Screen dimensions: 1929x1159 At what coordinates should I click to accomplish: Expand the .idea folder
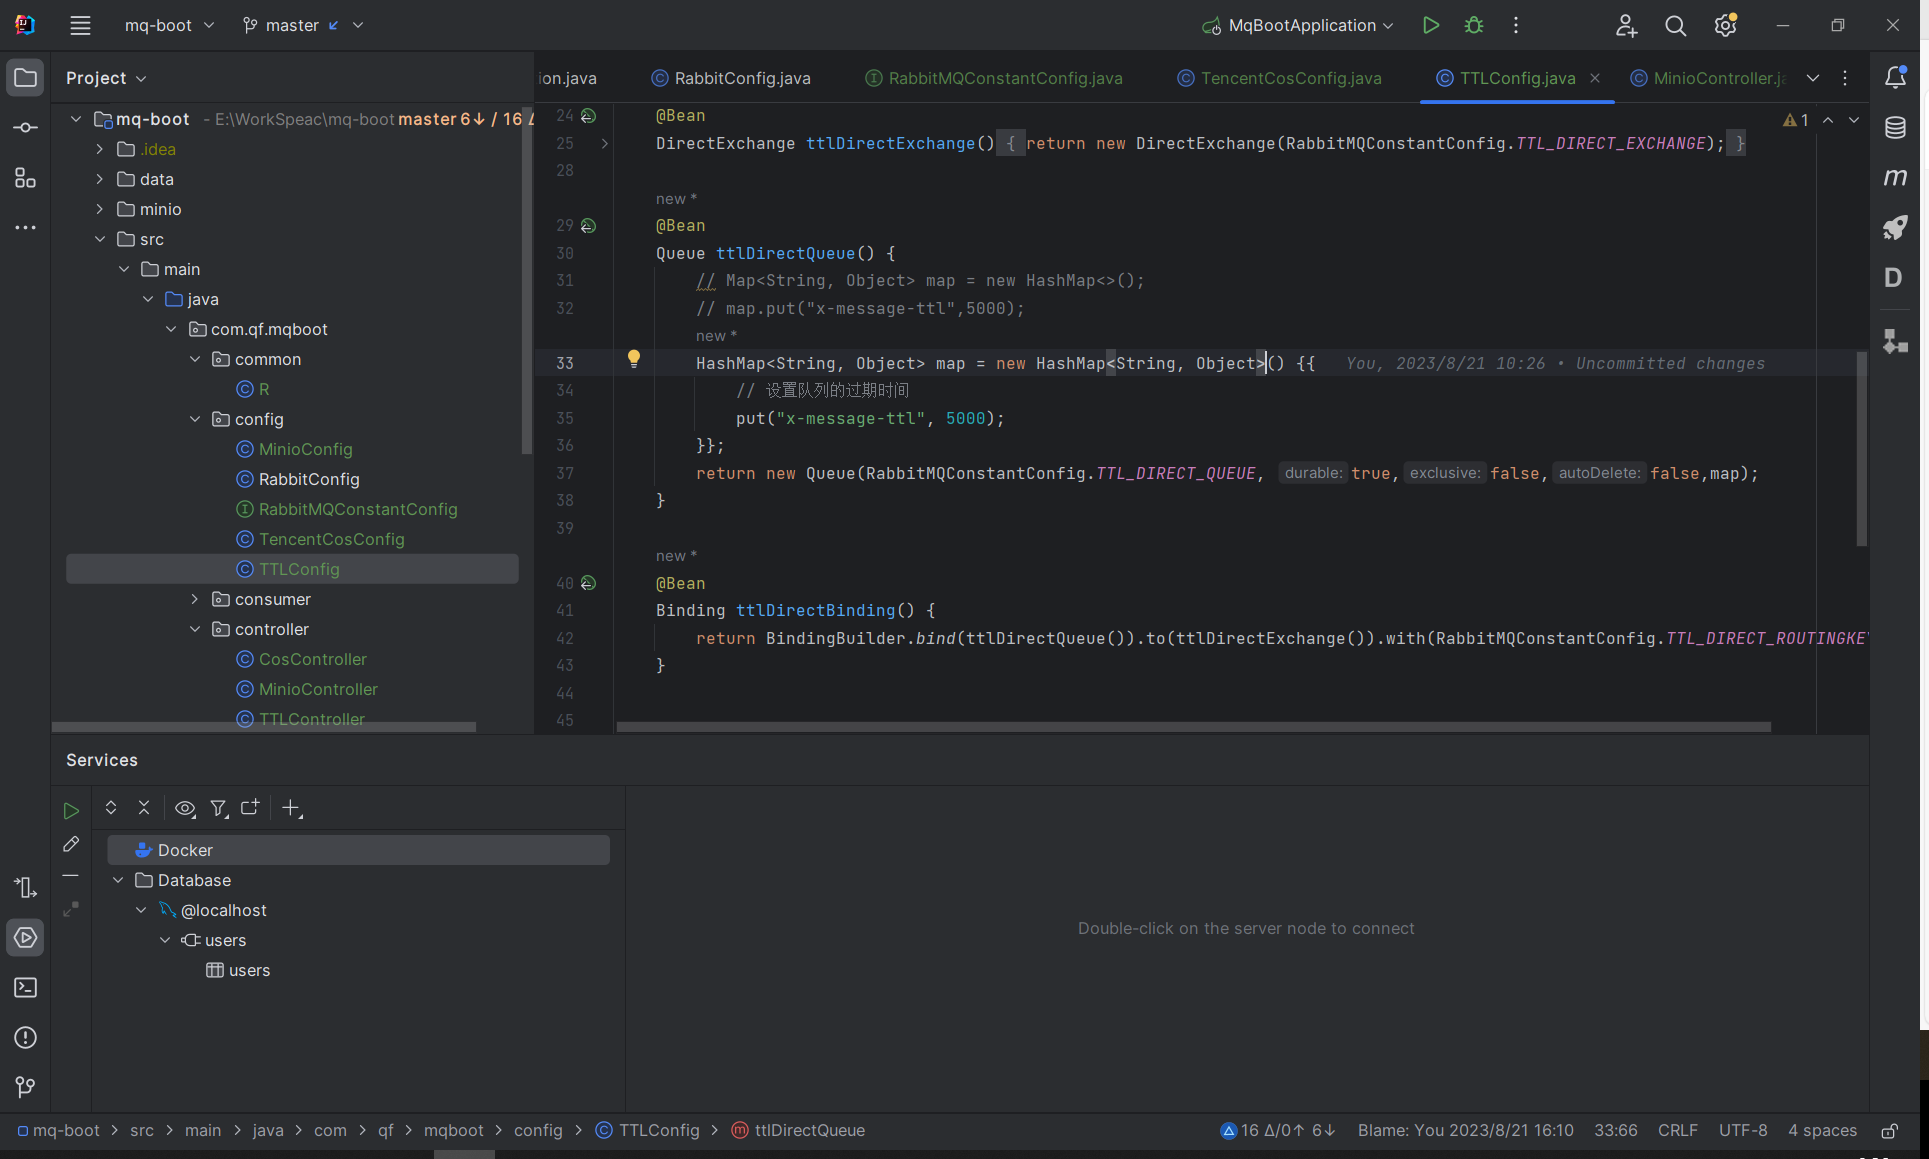pos(100,149)
